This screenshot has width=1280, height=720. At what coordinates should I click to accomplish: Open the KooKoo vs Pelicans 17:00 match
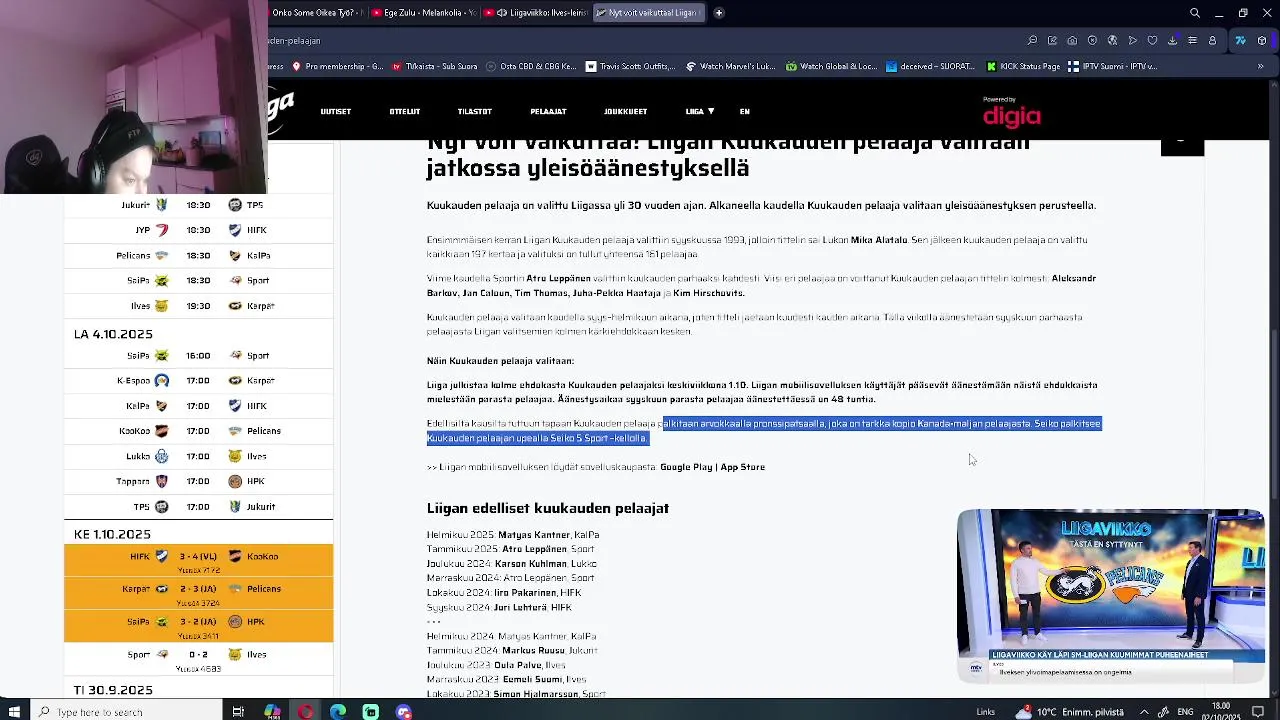coord(198,431)
